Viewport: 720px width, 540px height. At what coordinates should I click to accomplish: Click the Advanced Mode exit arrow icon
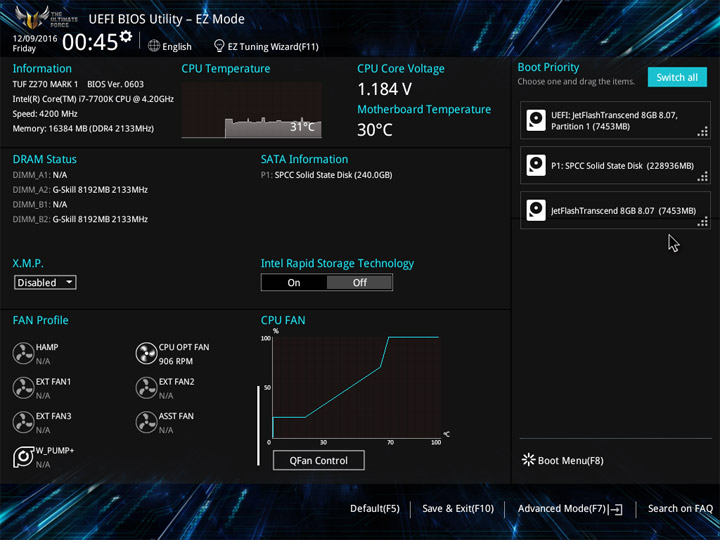(x=616, y=509)
